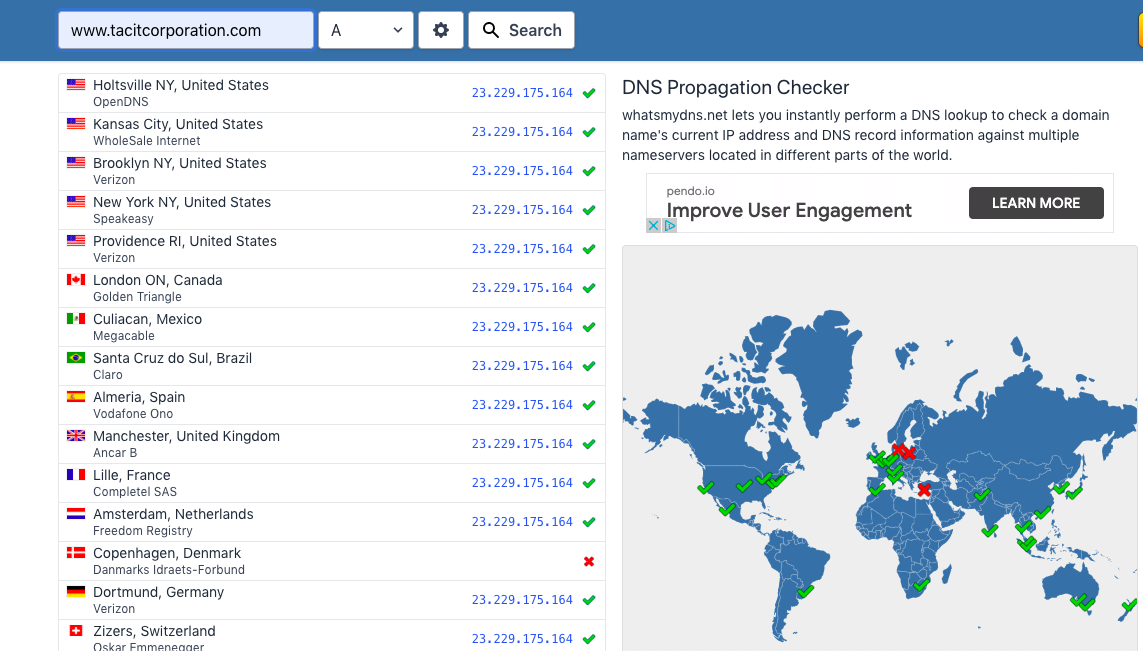Click the Switzerland flag for Zizers
1143x651 pixels.
(76, 631)
